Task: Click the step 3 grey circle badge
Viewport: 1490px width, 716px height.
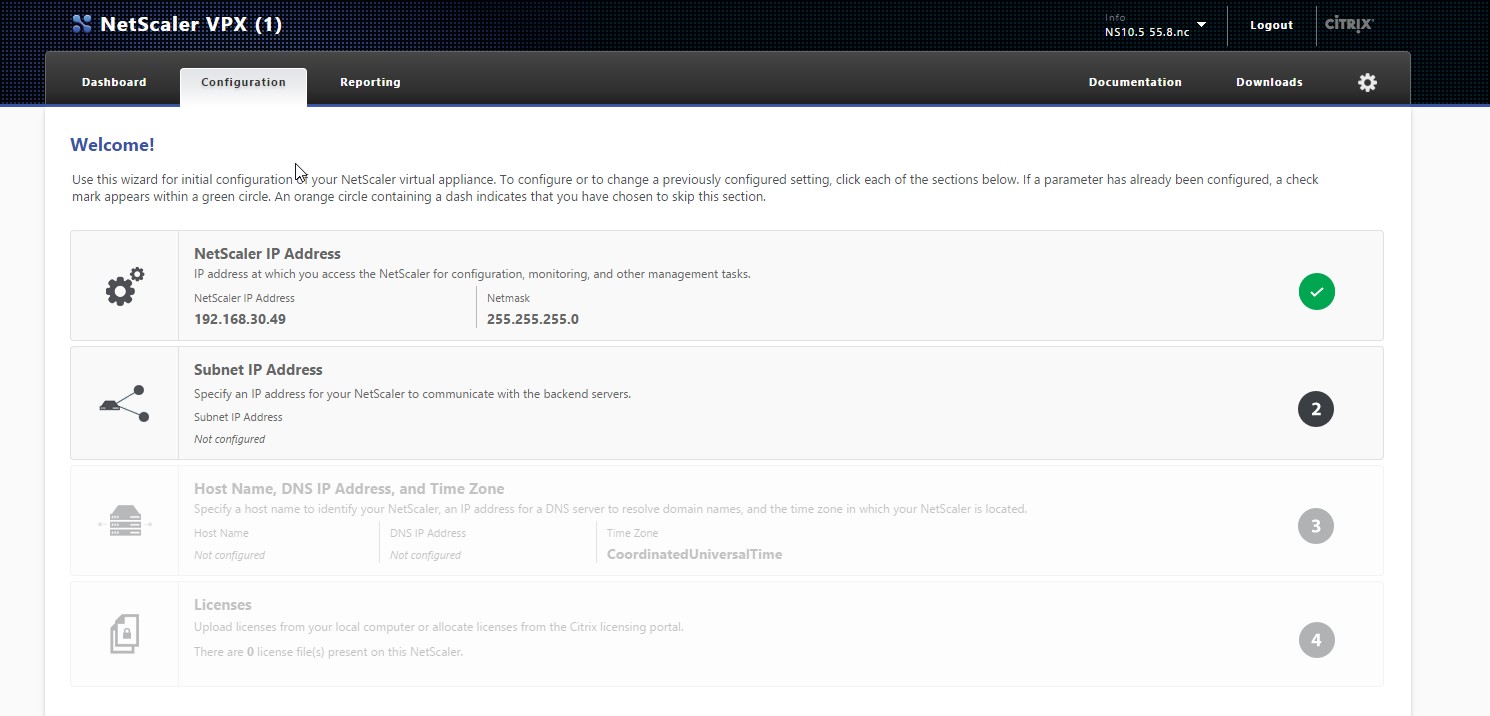Action: 1316,526
